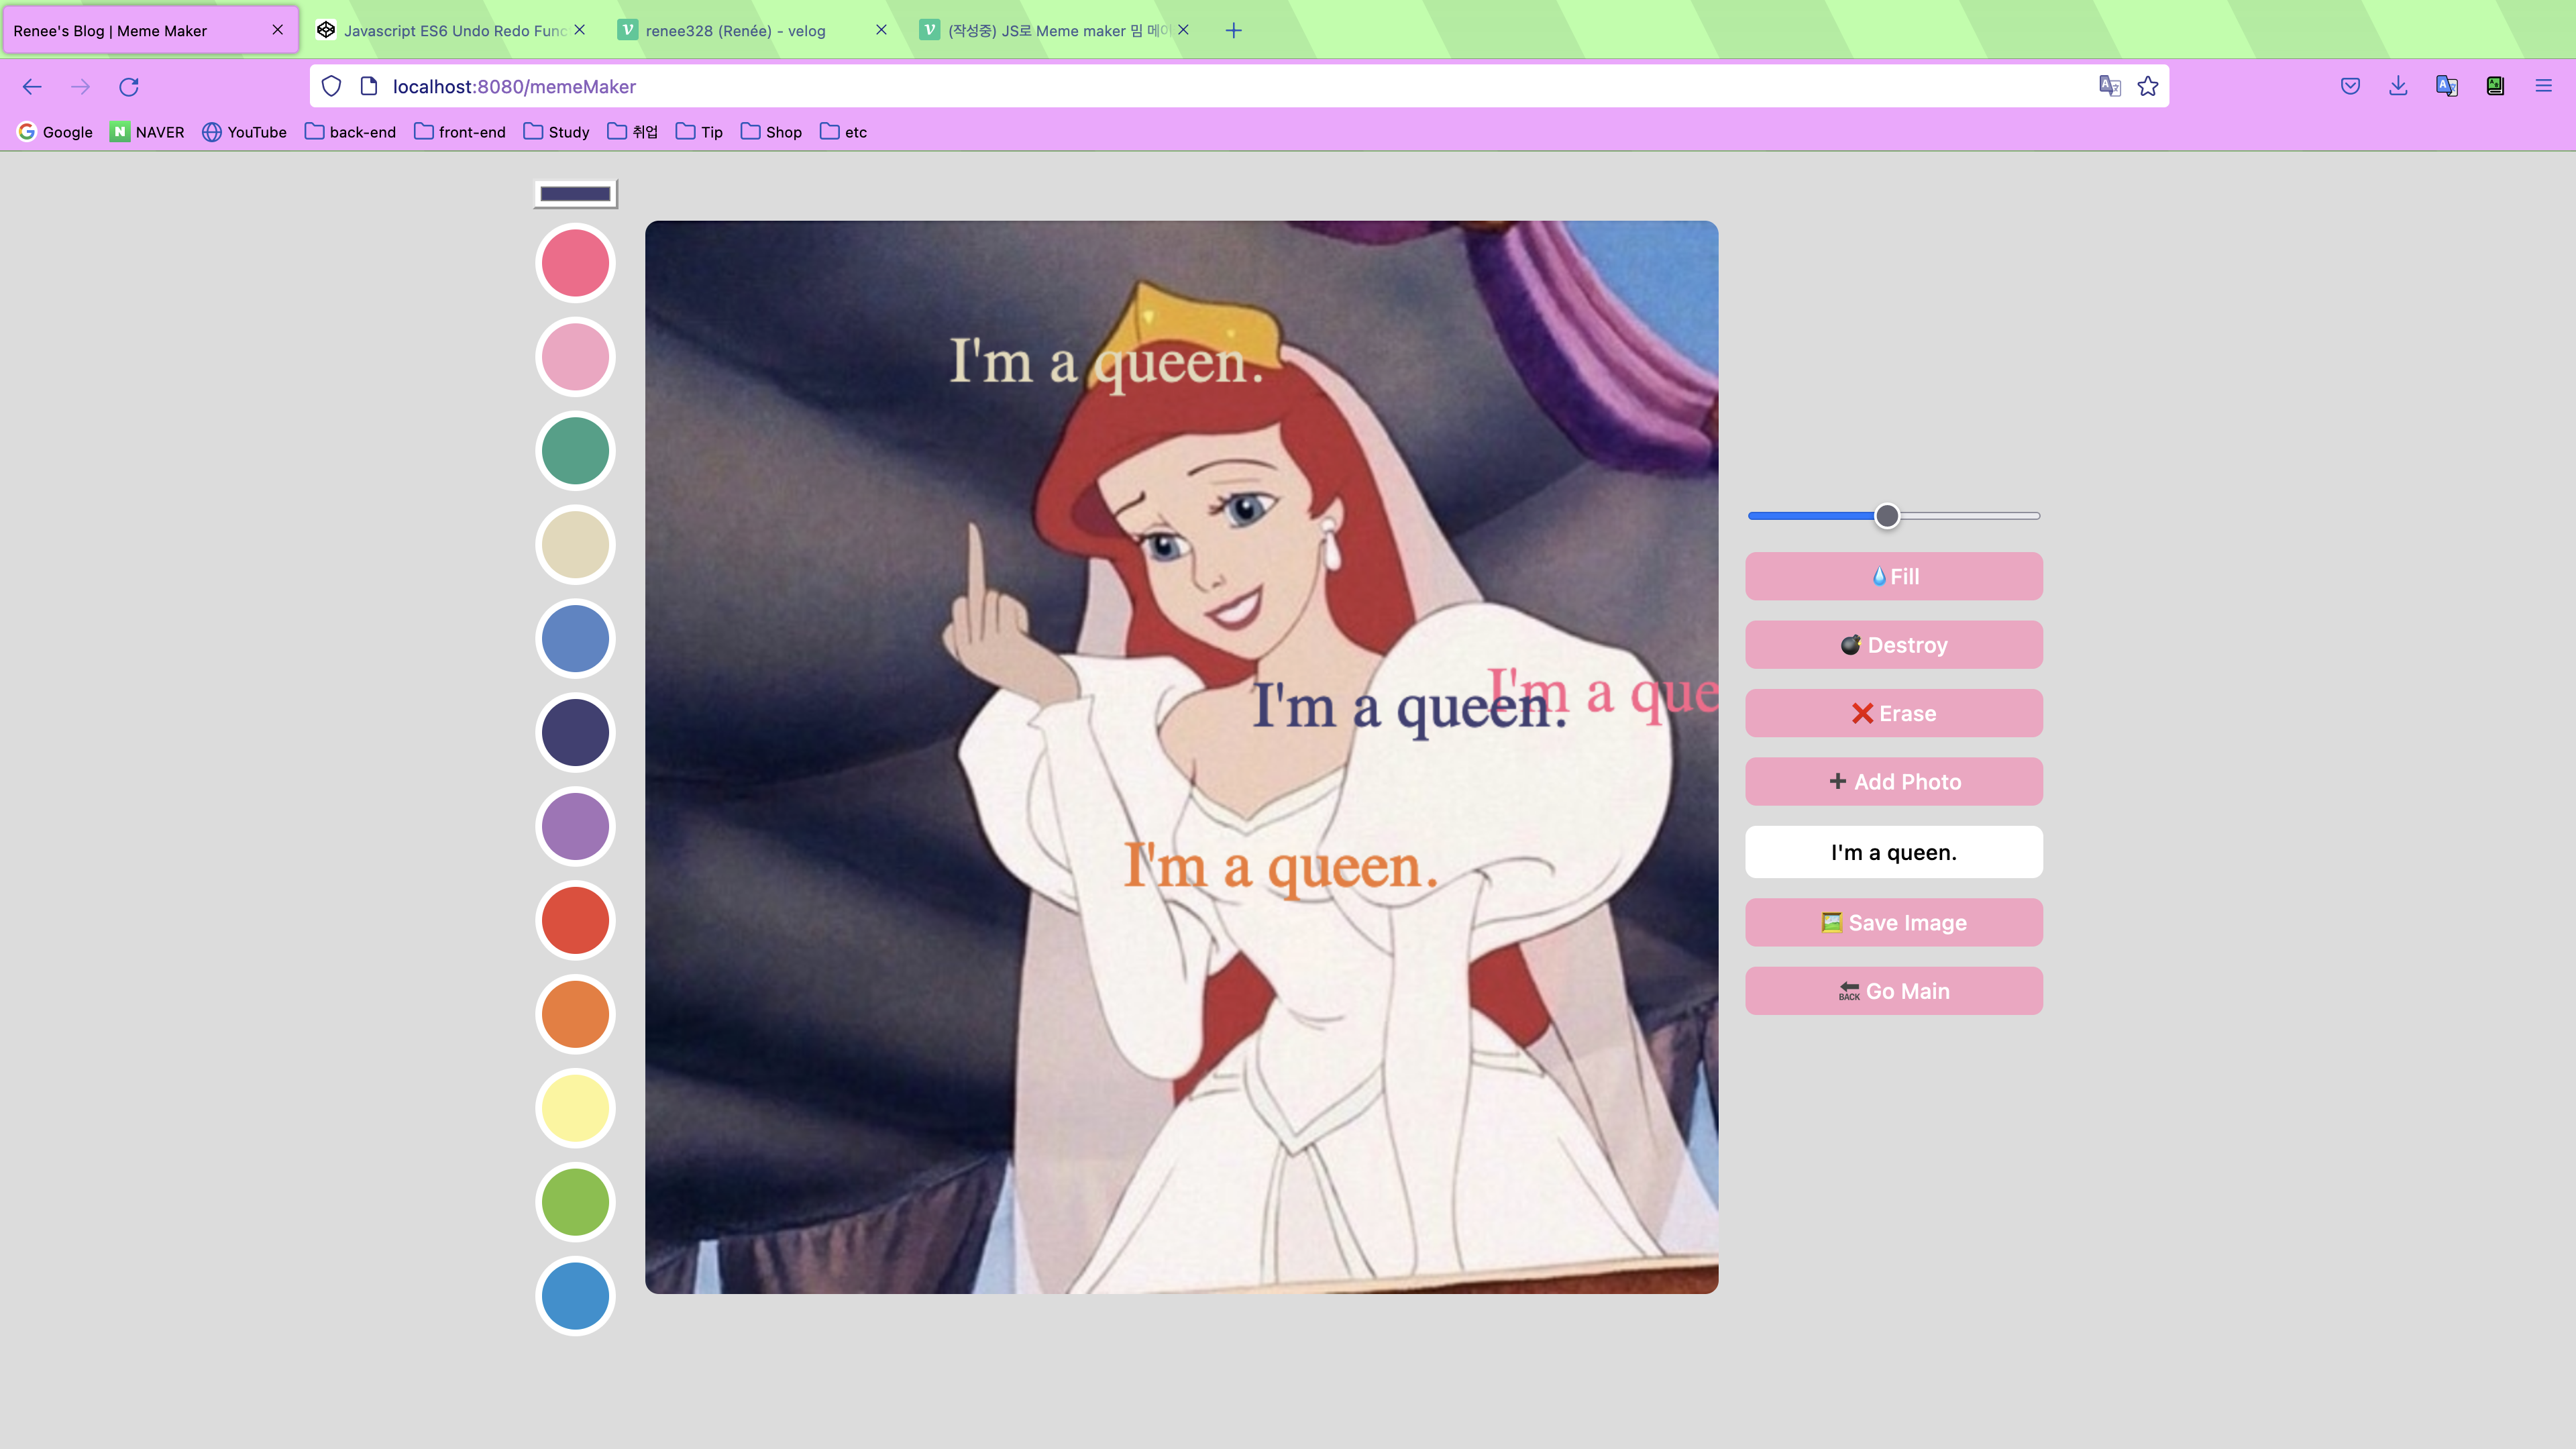Select the dark navy color swatch
The height and width of the screenshot is (1449, 2576).
[x=575, y=733]
